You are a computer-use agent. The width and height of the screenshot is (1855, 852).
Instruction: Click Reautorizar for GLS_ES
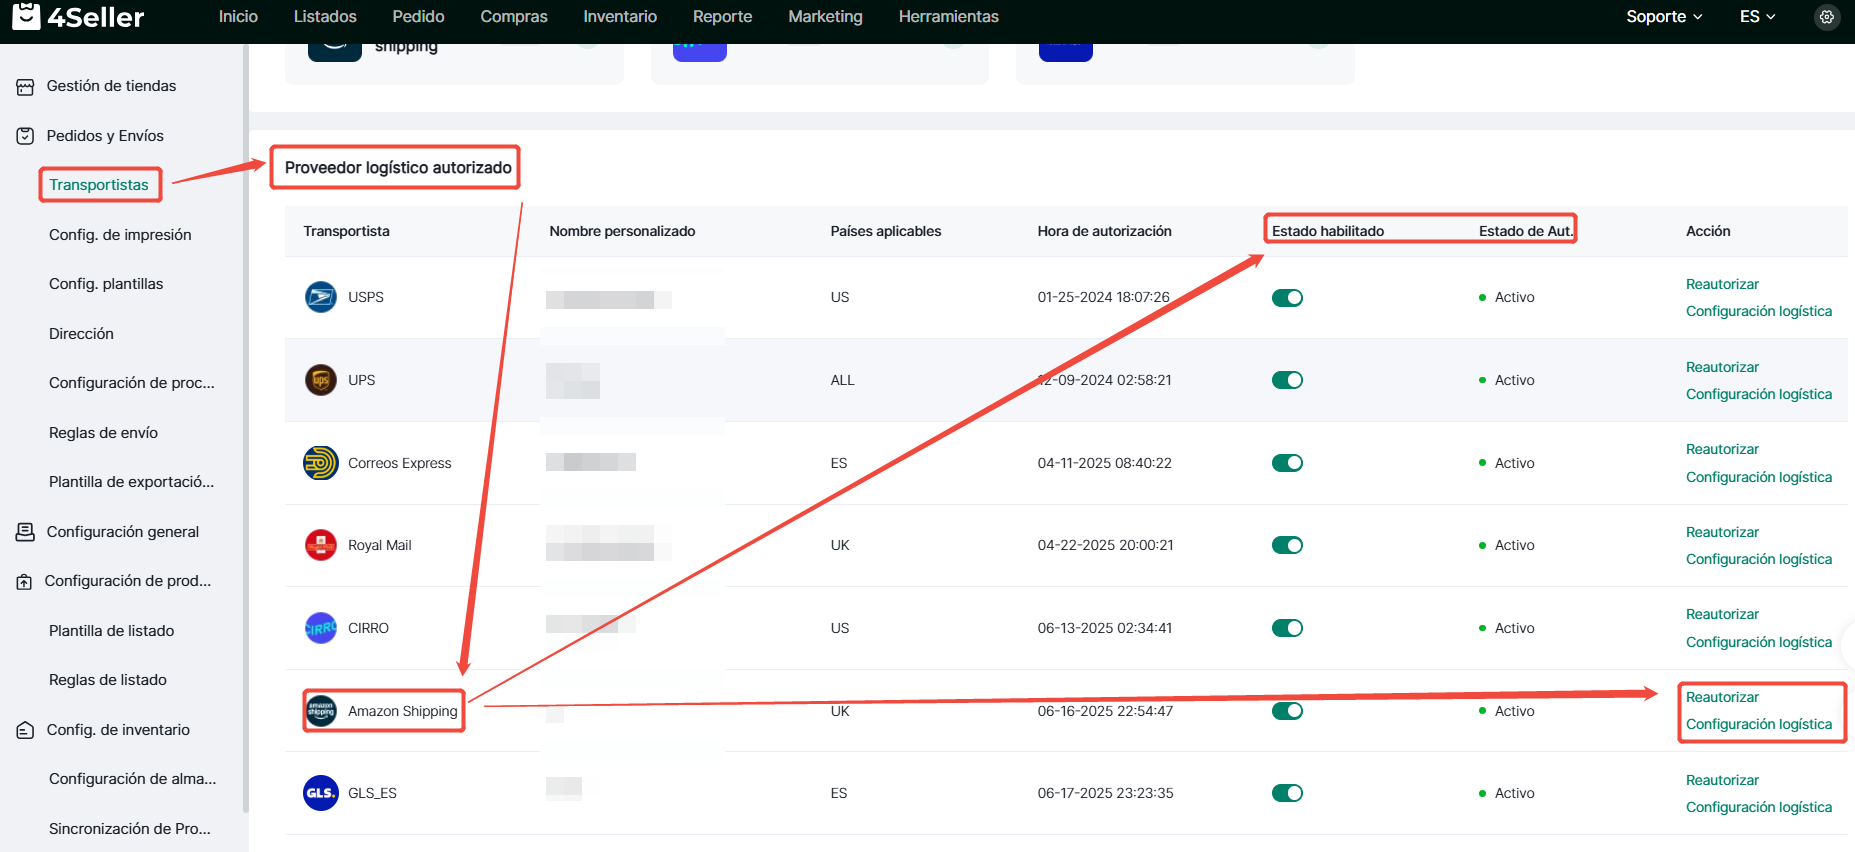click(x=1722, y=780)
